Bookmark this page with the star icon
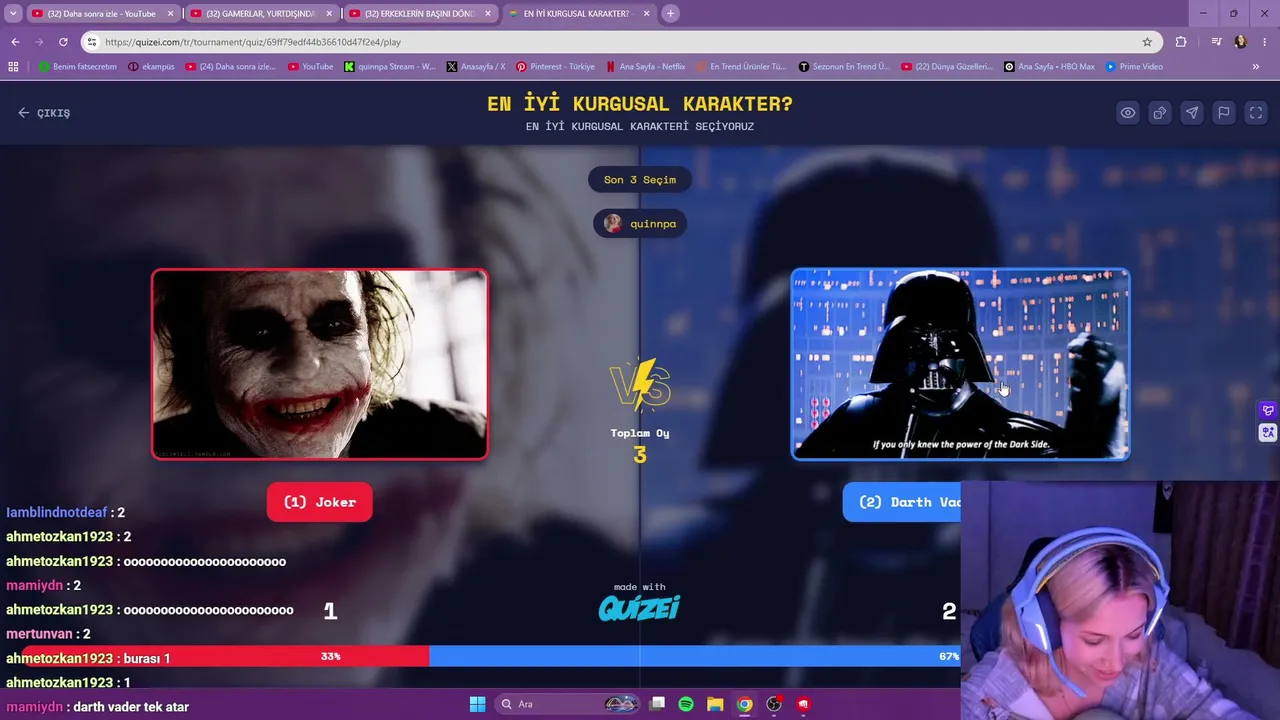This screenshot has width=1280, height=720. point(1147,42)
